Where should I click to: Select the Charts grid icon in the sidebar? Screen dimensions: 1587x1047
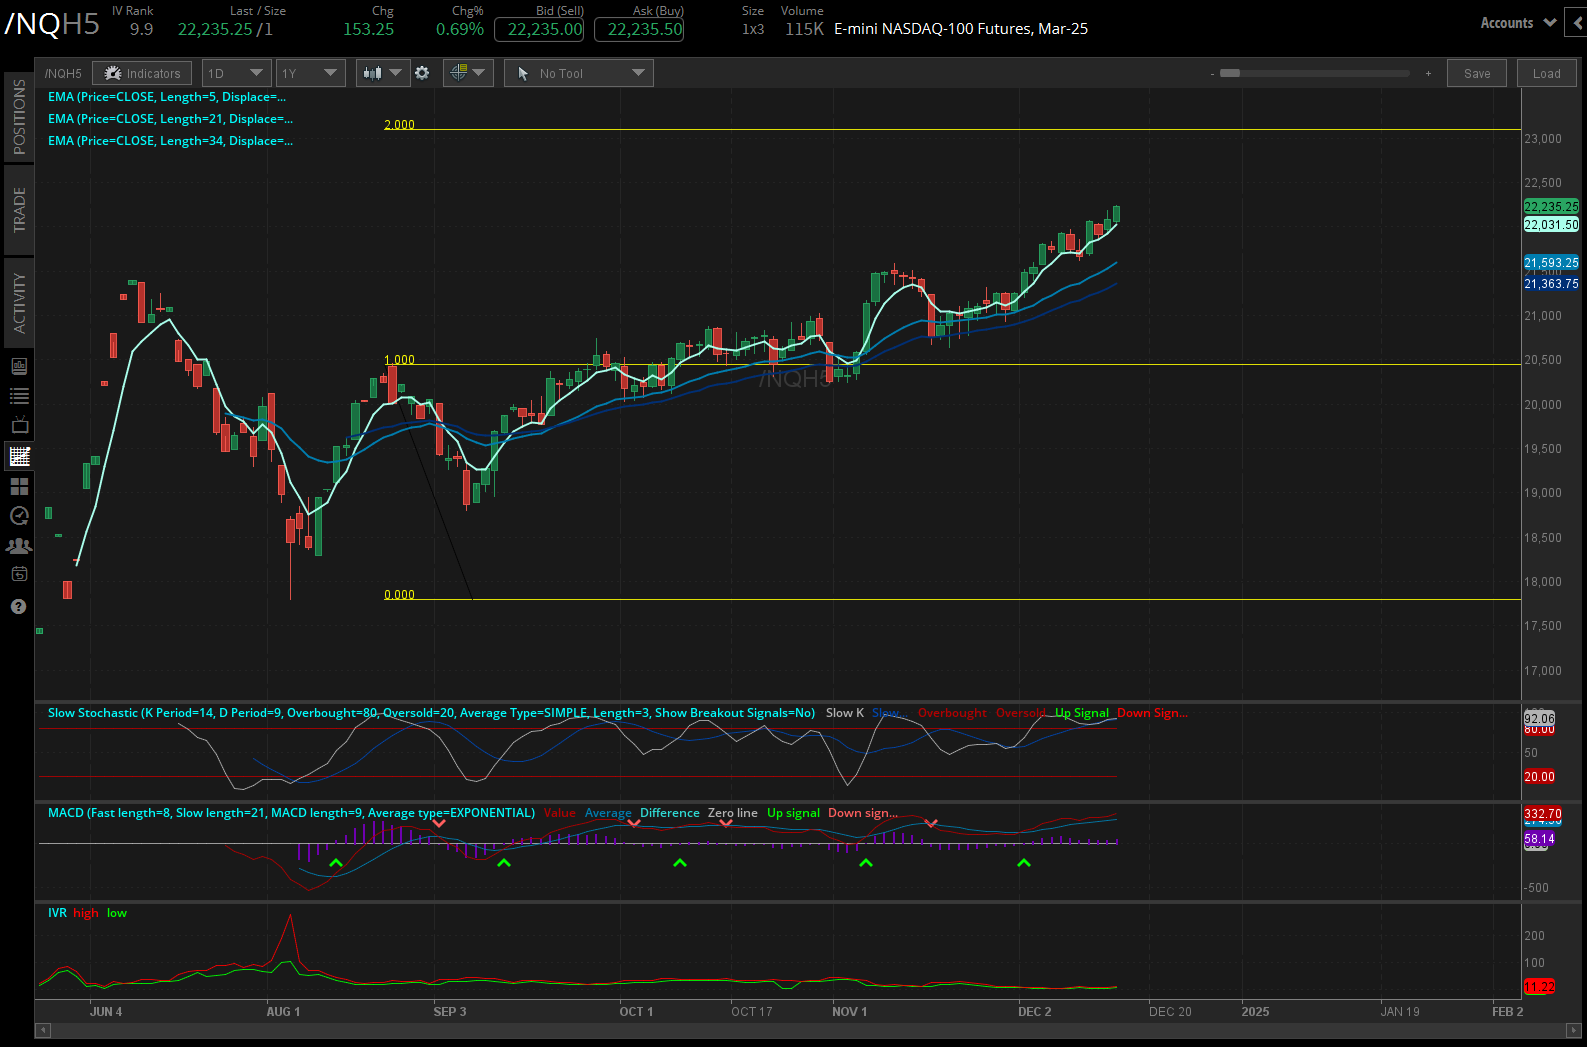tap(19, 456)
